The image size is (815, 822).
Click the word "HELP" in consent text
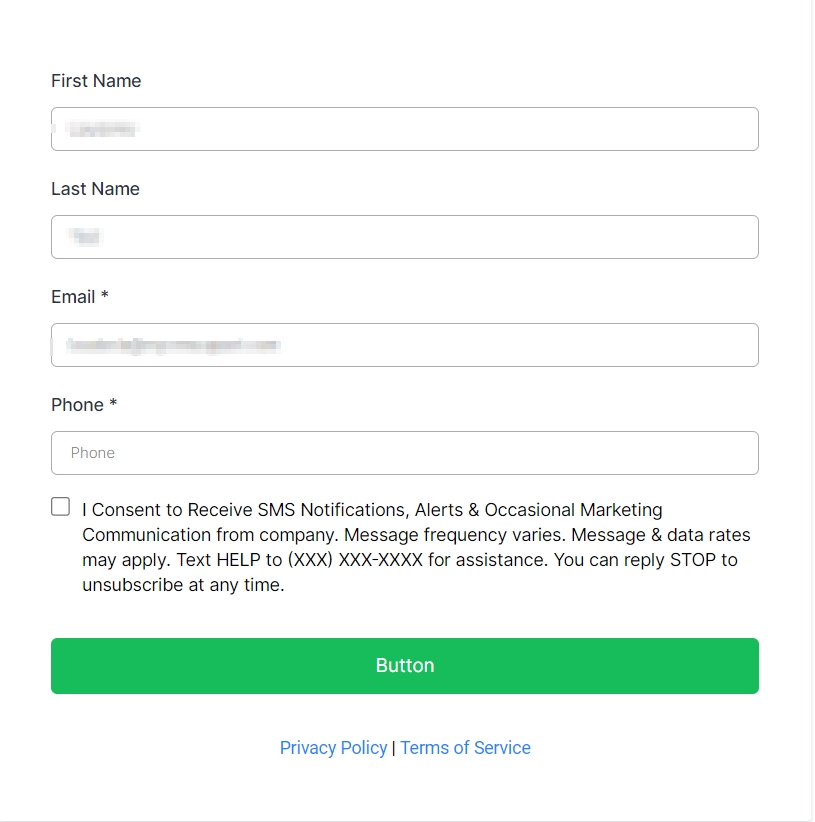tap(239, 560)
